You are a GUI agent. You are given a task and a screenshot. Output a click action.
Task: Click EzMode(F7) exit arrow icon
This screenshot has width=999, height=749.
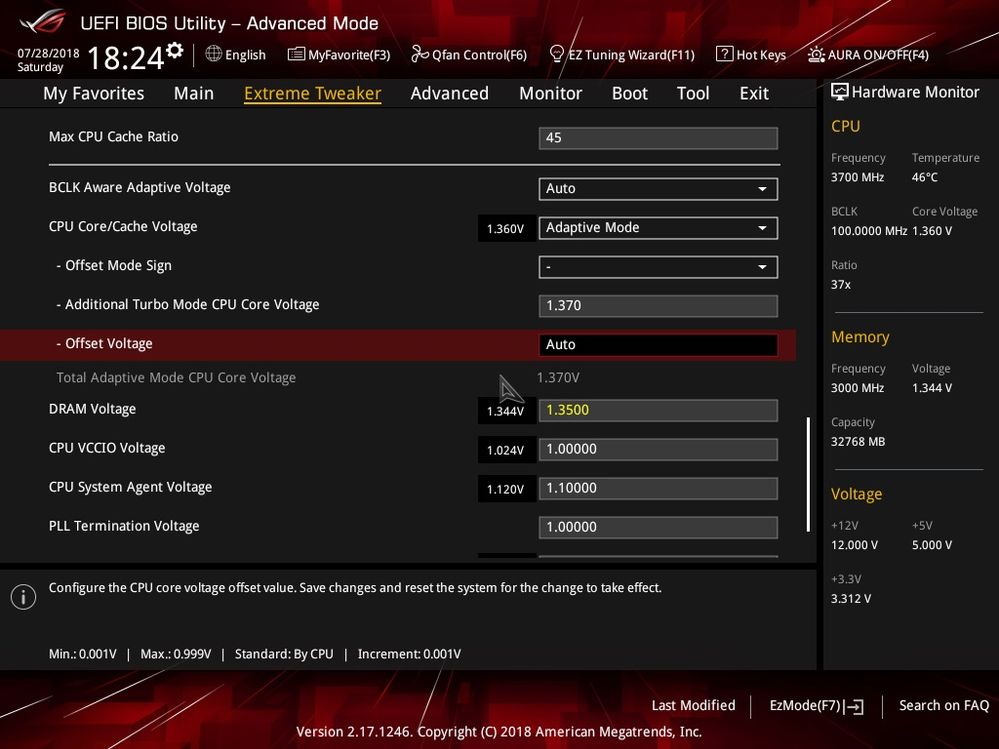point(853,706)
